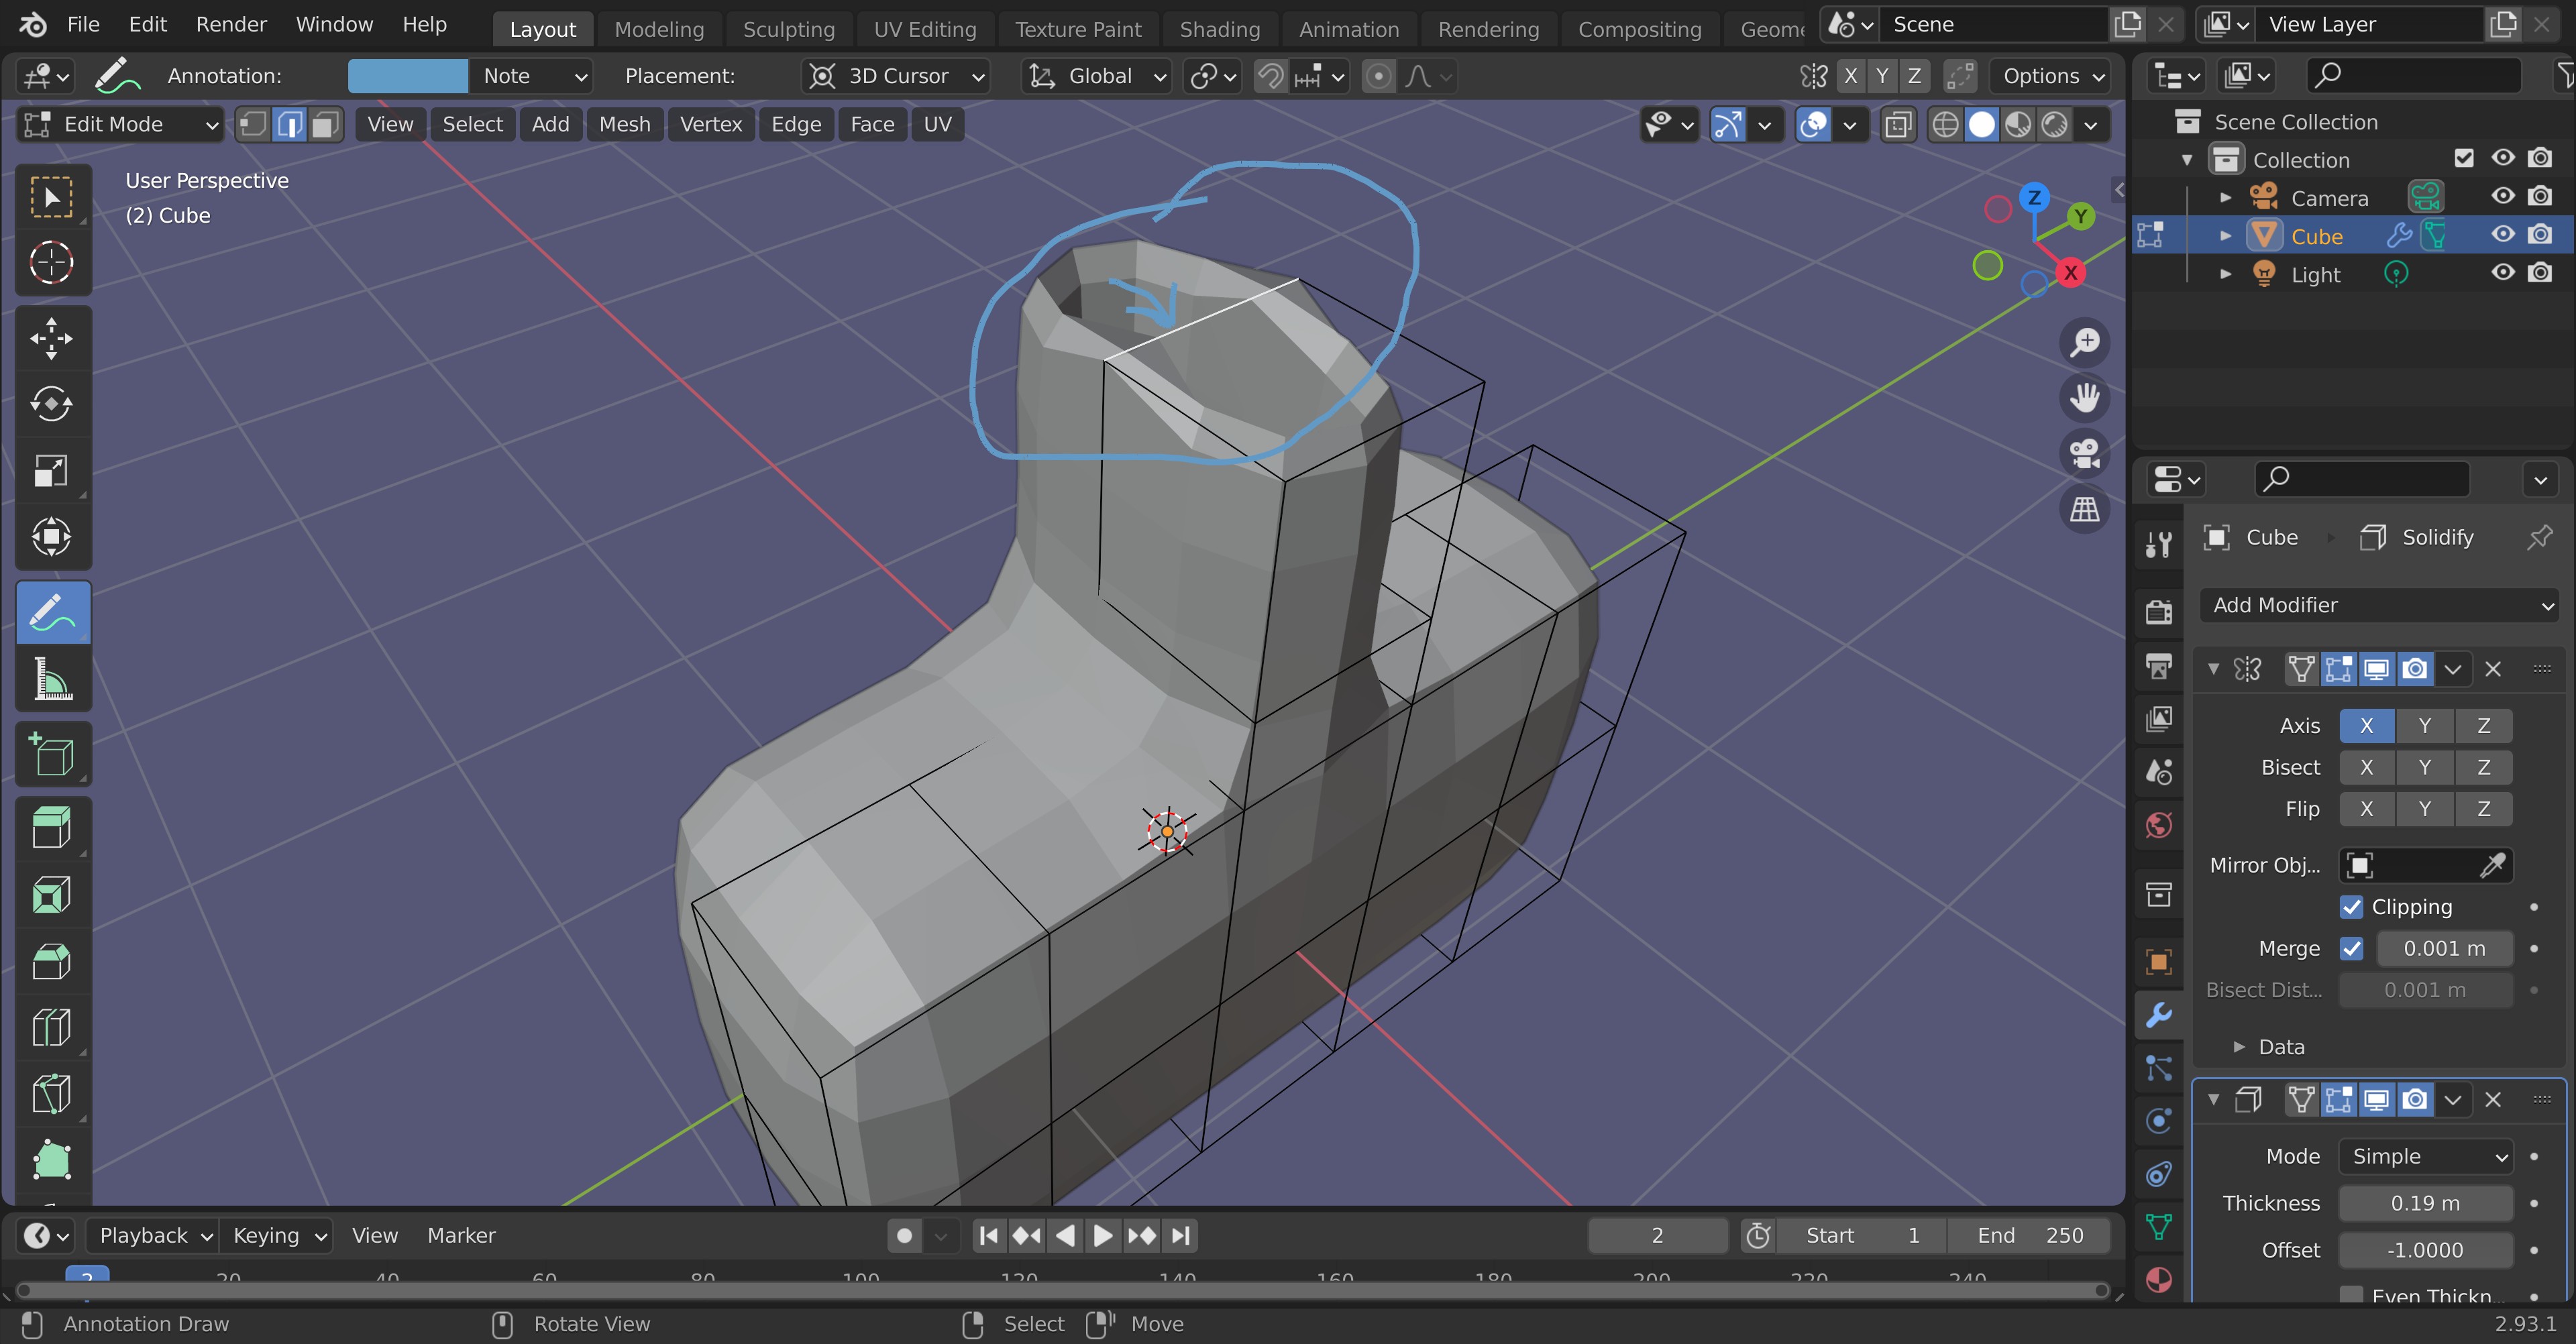Hide the Camera in viewport

[2503, 196]
